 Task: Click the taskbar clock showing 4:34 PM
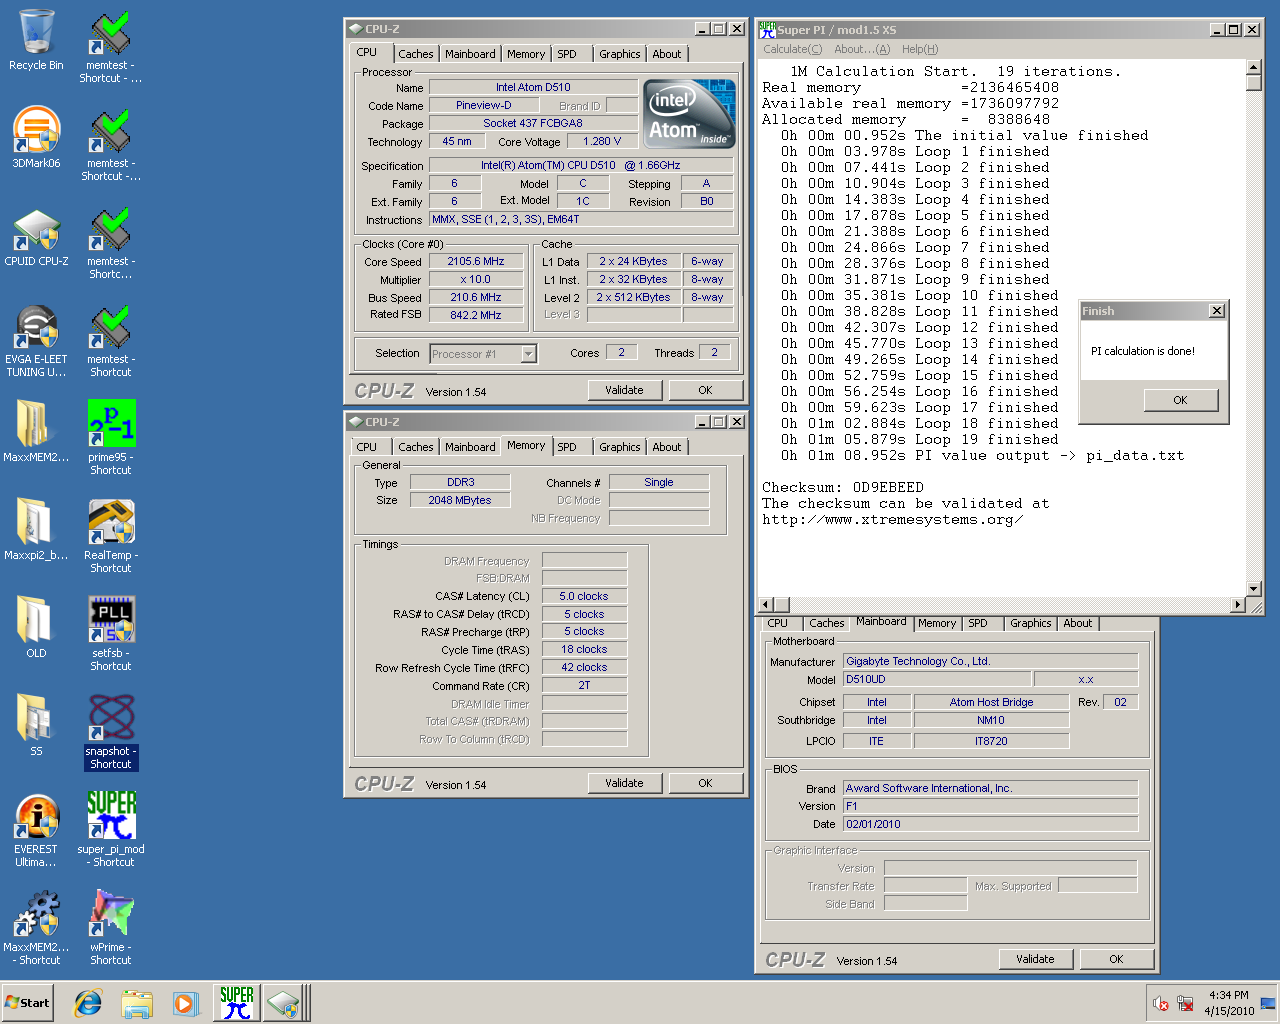pos(1229,995)
